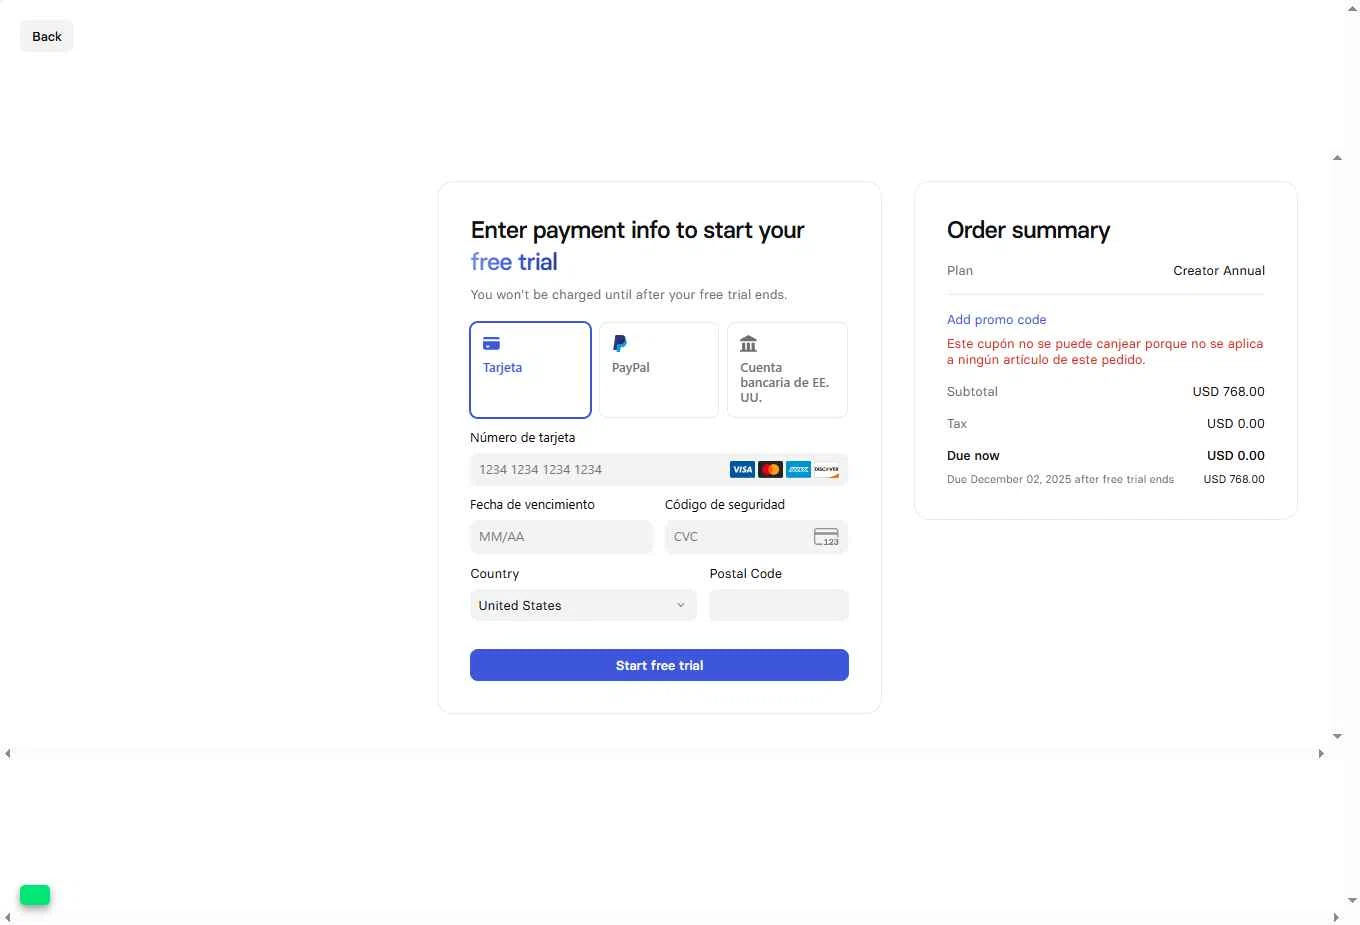Go back using the Back button
Screen dimensions: 1360x925
47,37
